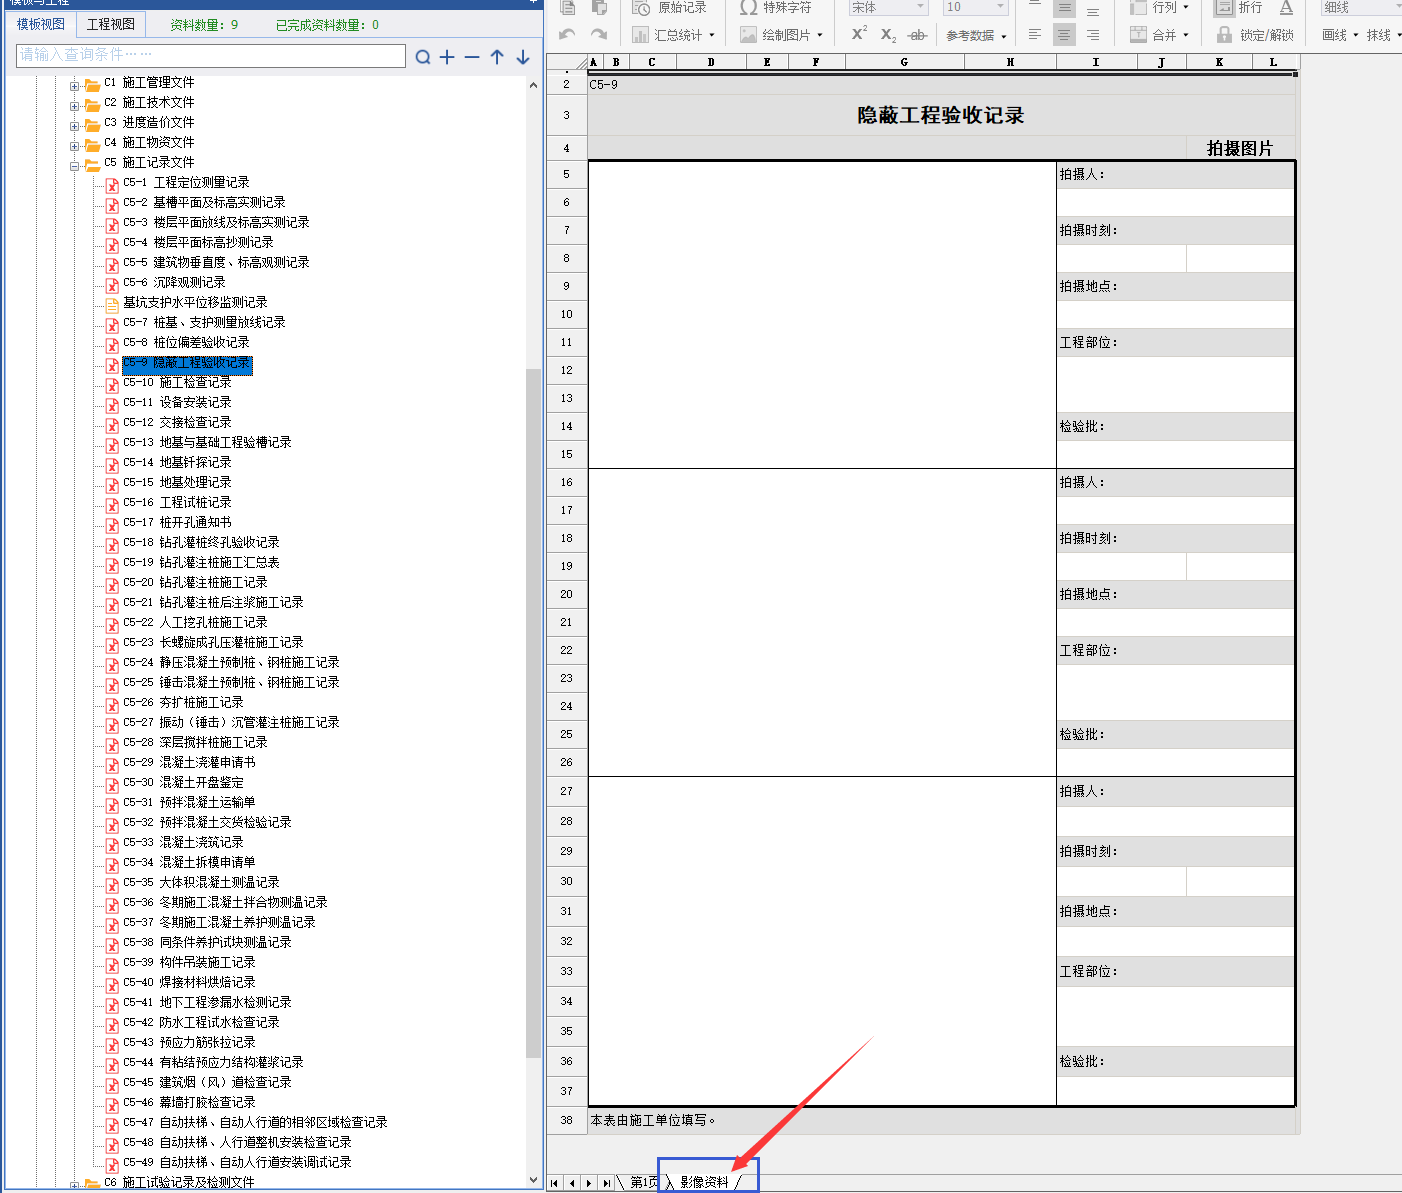Screen dimensions: 1402x1193
Task: Expand C3 进度造价文件 folder
Action: (x=74, y=126)
